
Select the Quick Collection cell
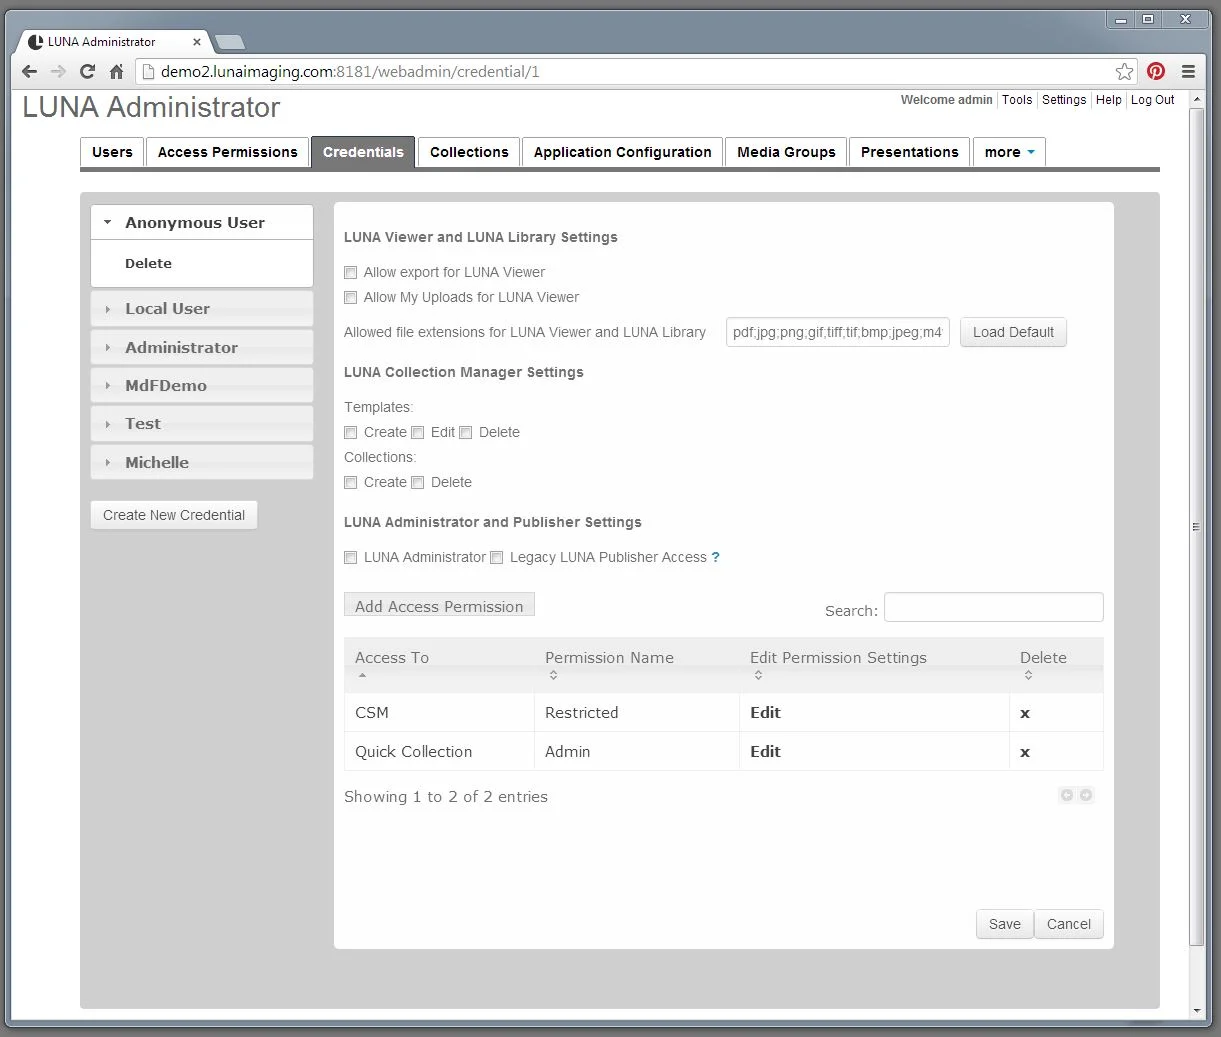tap(440, 752)
